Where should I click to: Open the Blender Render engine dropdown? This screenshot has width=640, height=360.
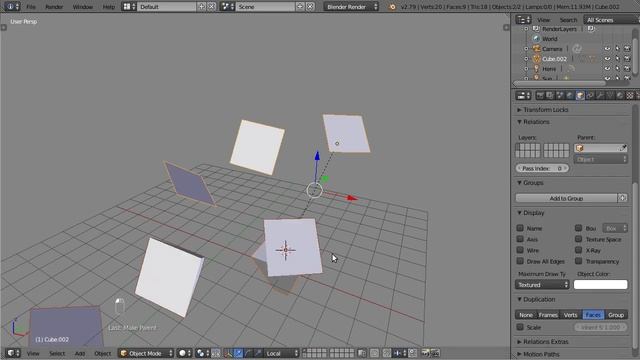pyautogui.click(x=351, y=7)
